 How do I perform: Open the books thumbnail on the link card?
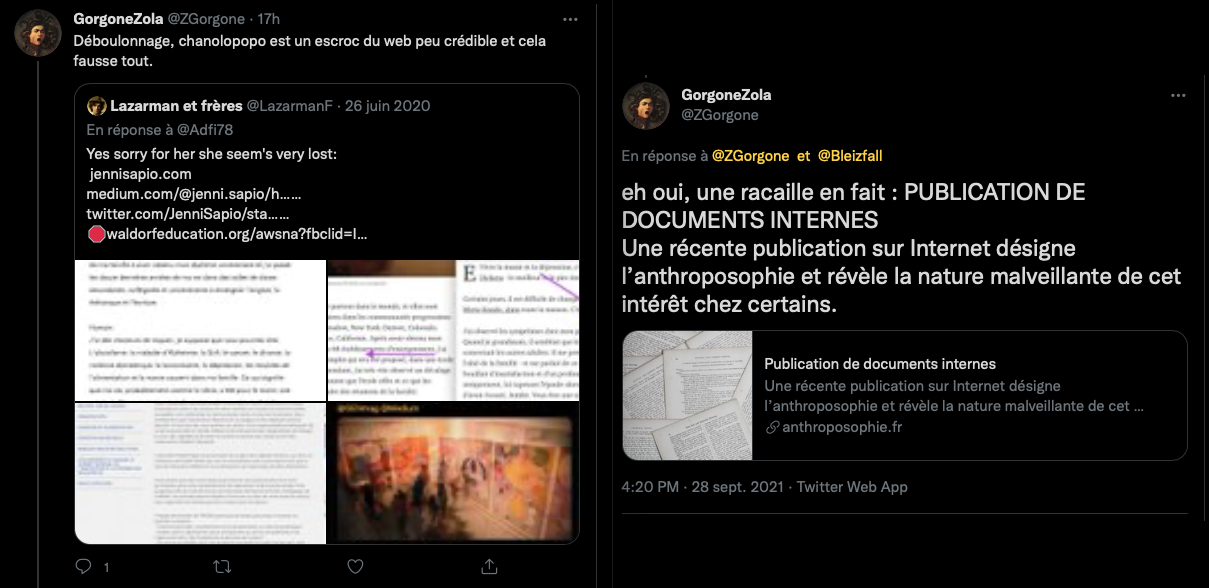(x=687, y=395)
